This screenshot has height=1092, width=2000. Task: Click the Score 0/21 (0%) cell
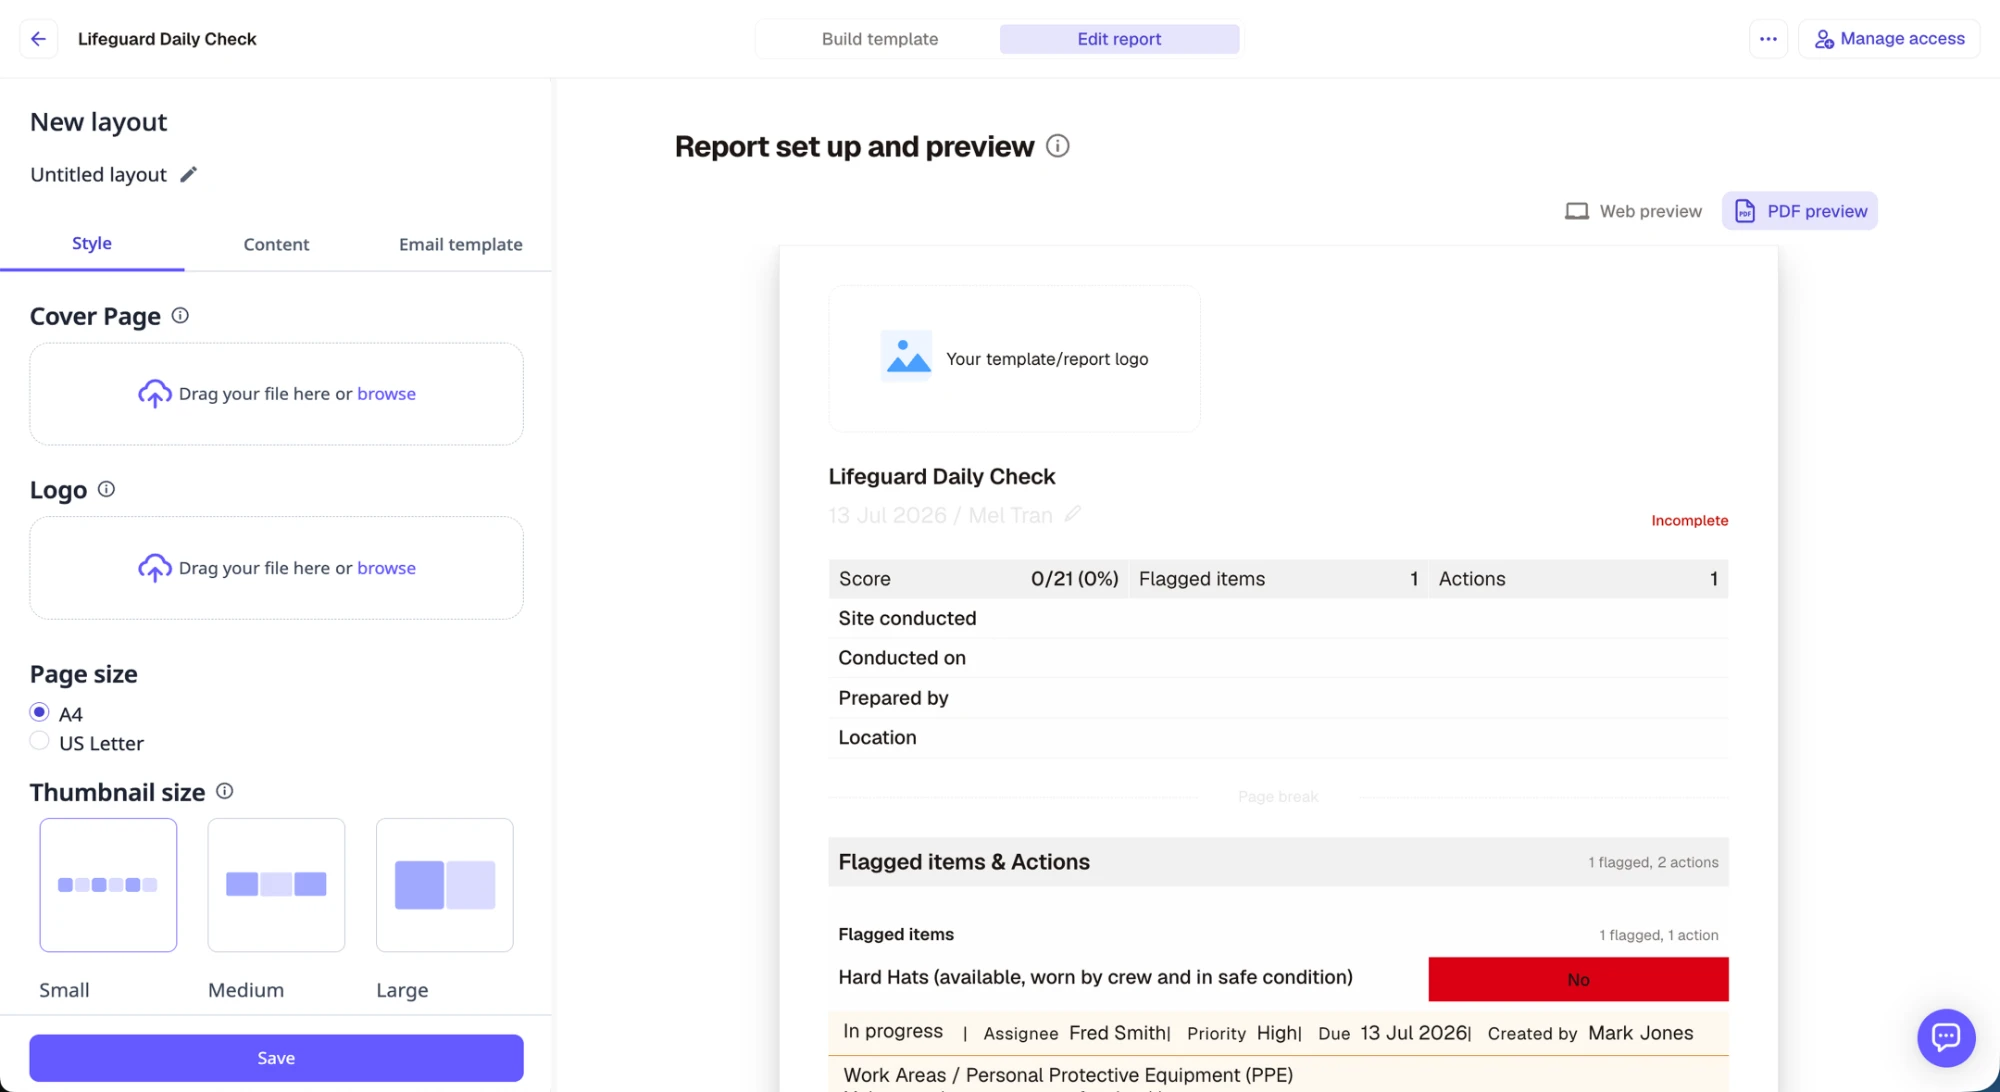point(978,579)
